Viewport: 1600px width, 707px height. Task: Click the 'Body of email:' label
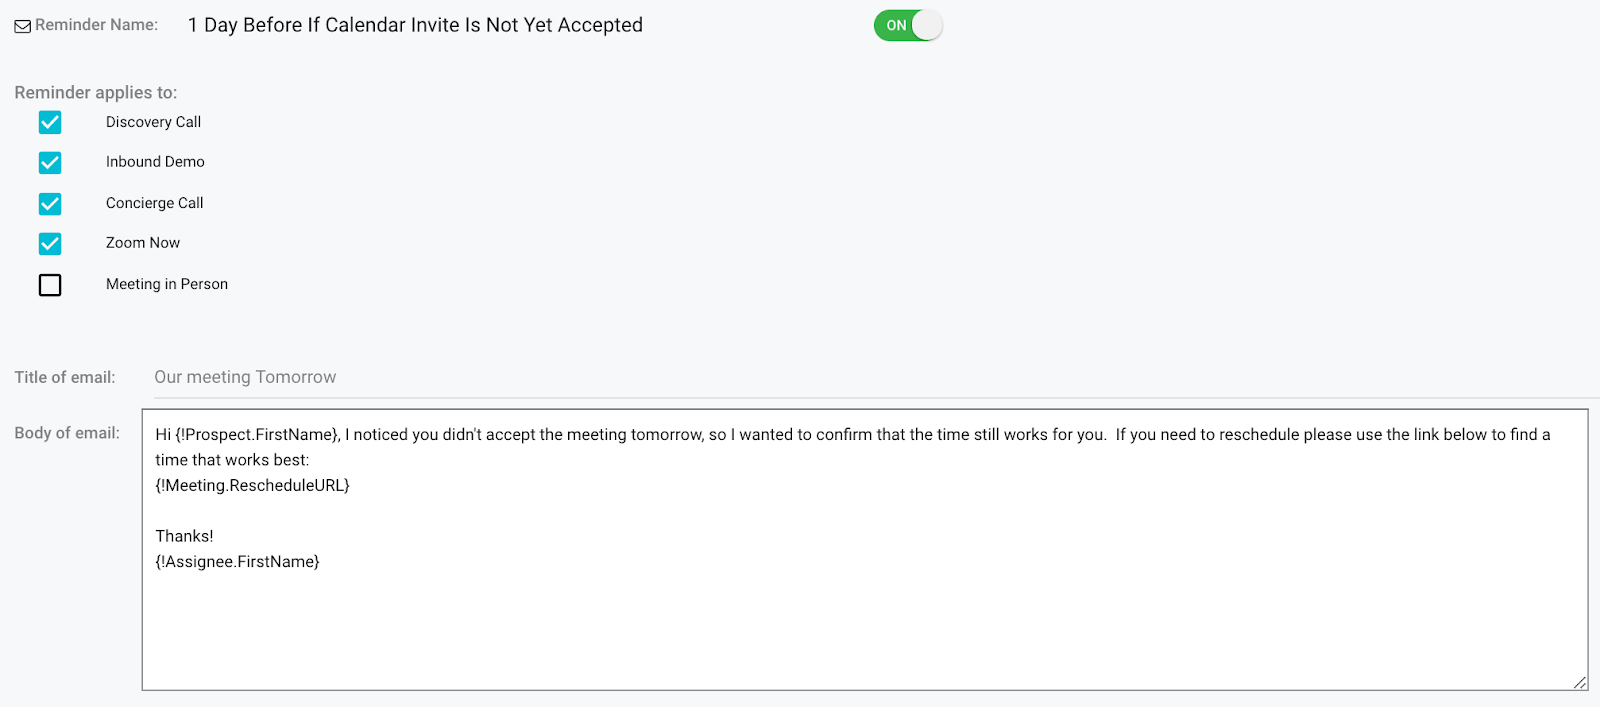(67, 433)
